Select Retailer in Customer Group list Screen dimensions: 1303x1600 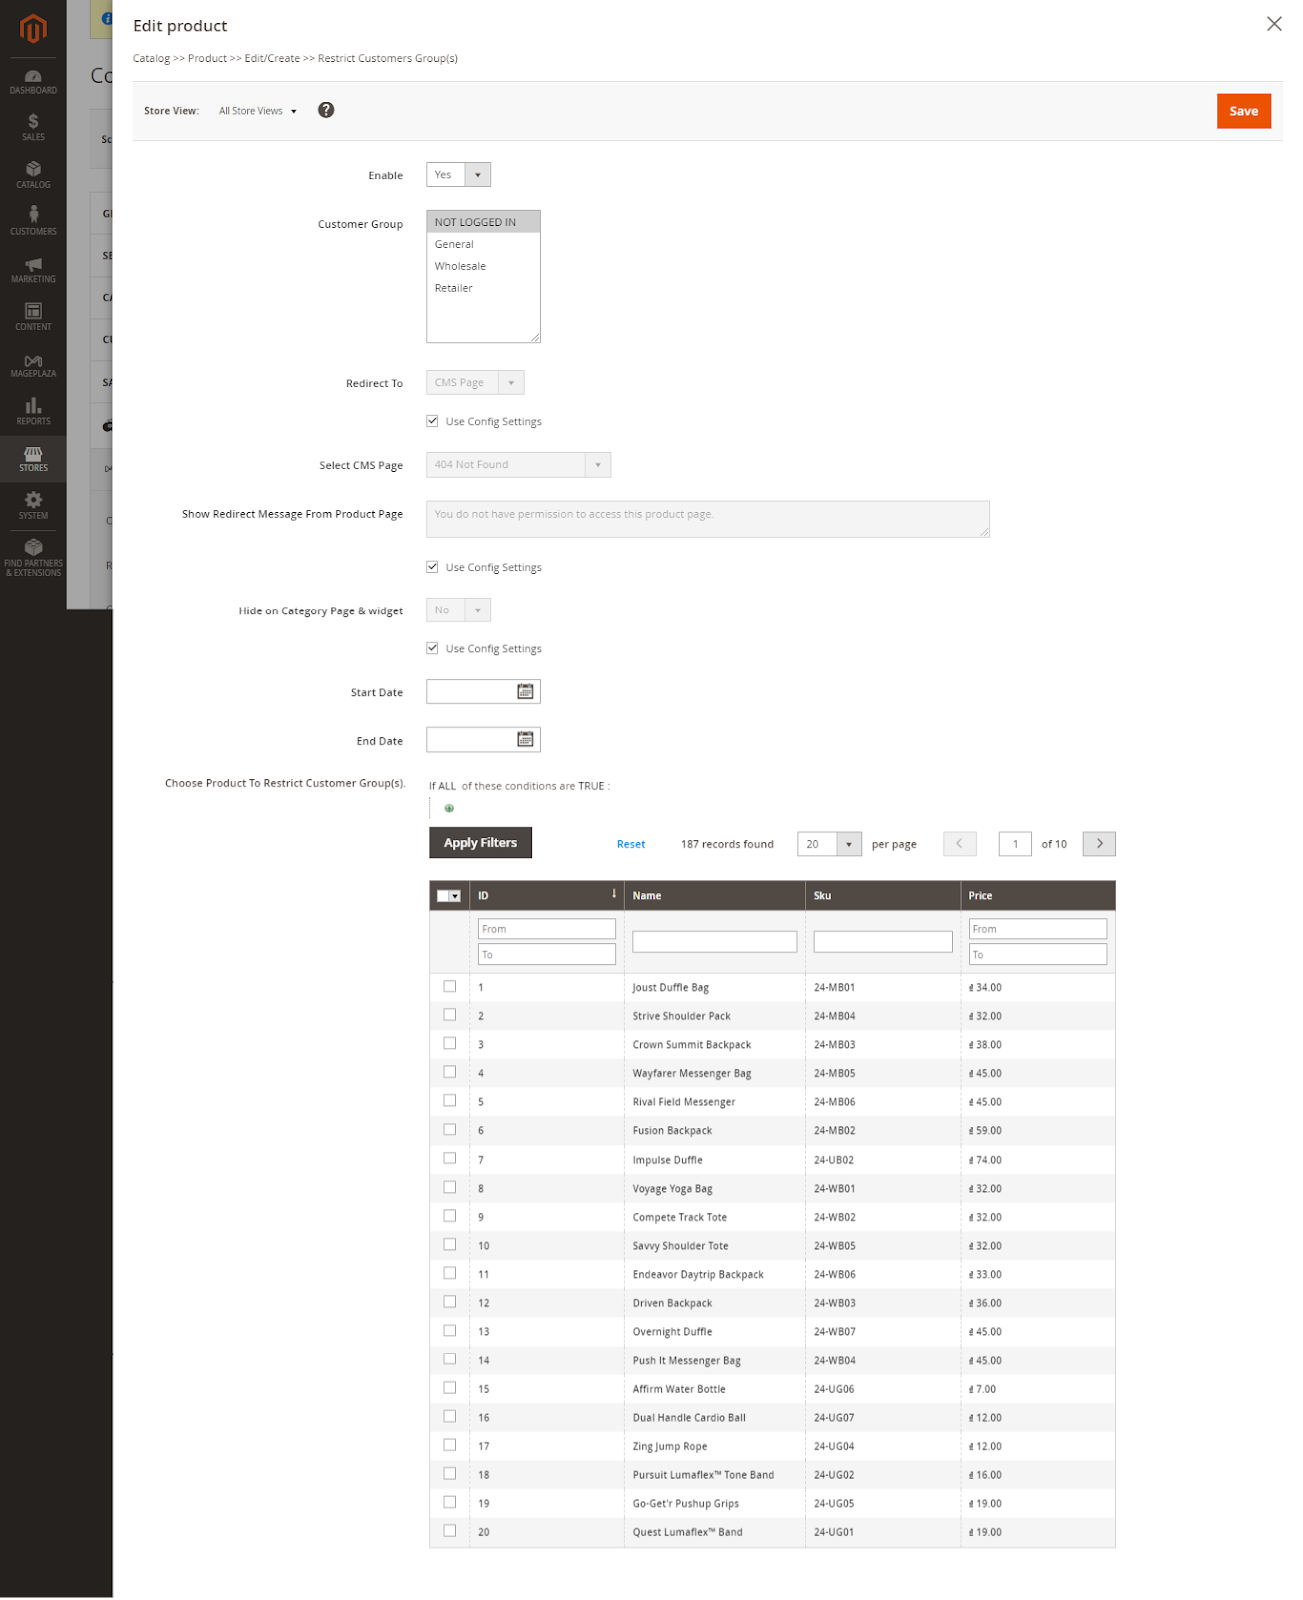click(x=454, y=288)
